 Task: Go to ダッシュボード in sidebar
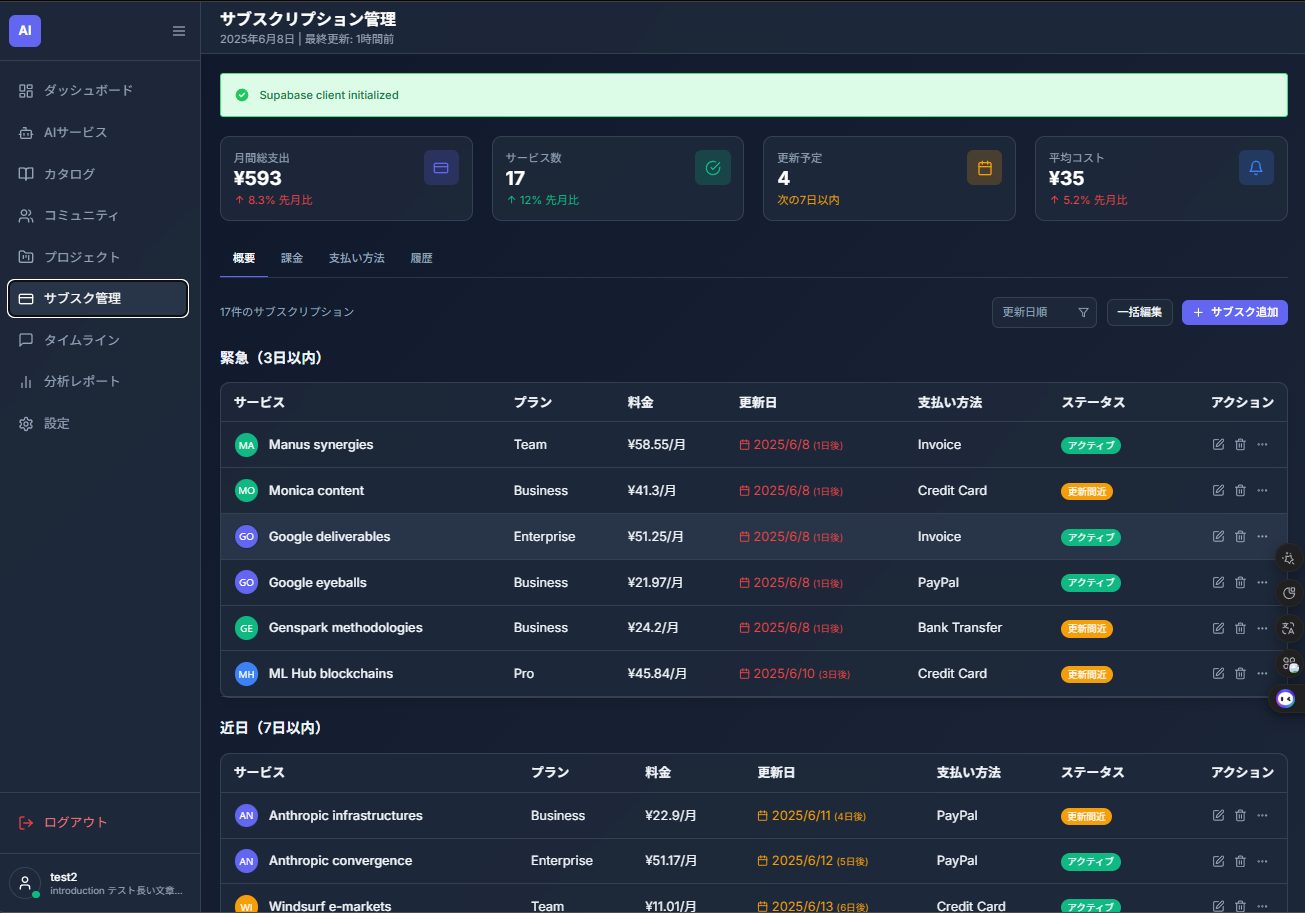tap(88, 91)
